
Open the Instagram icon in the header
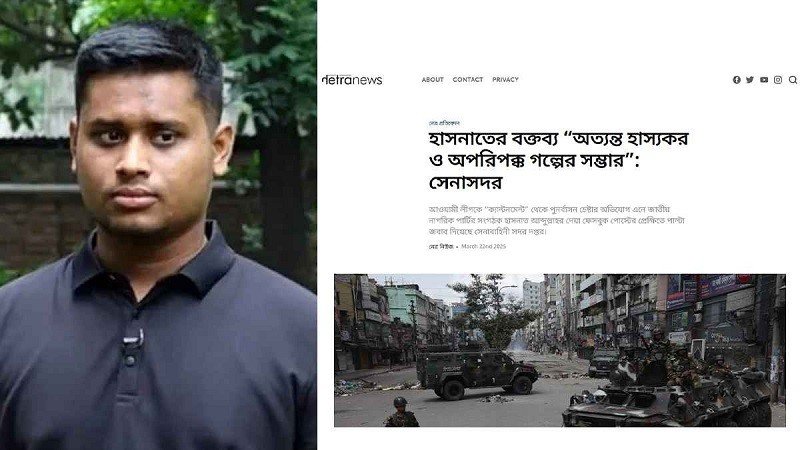(778, 80)
